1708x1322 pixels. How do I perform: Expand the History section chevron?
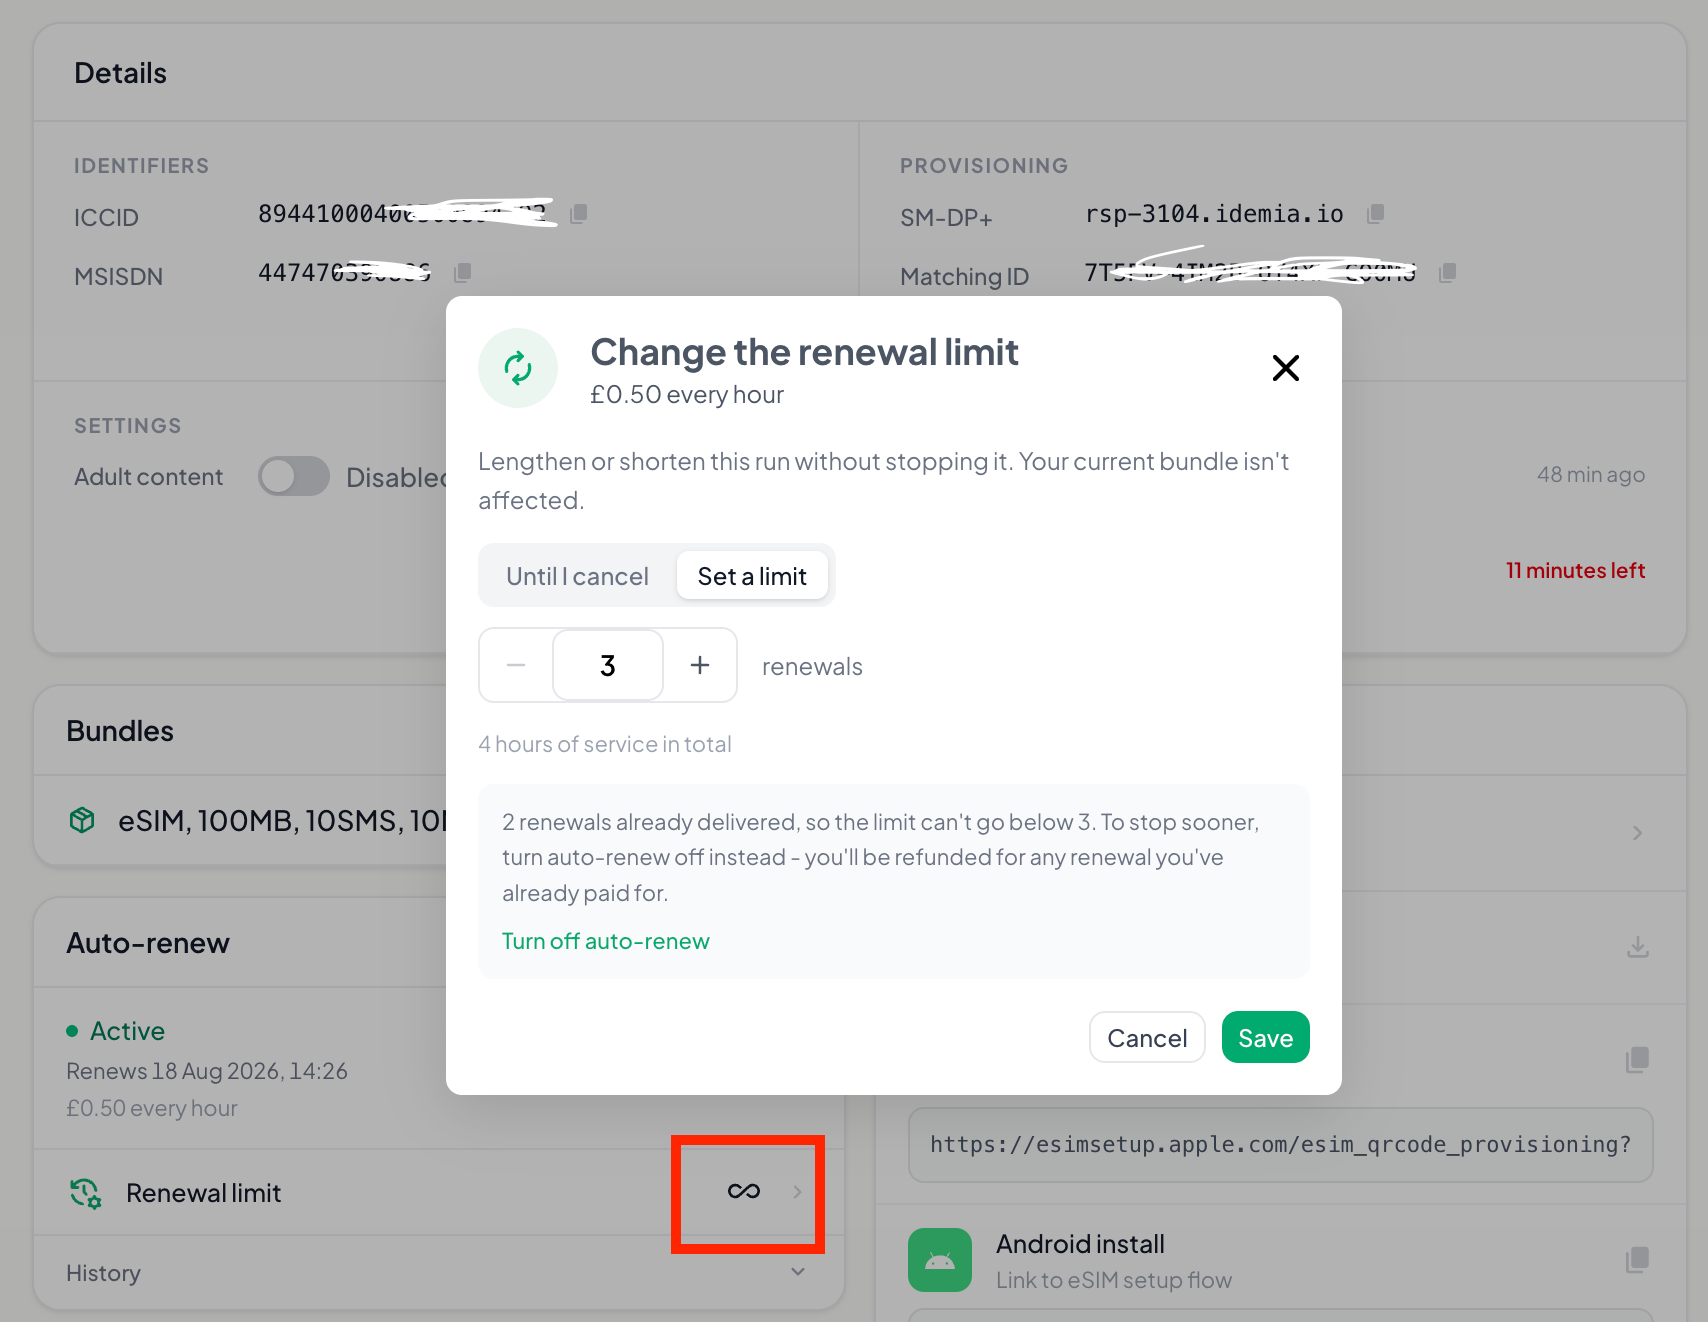(x=798, y=1272)
